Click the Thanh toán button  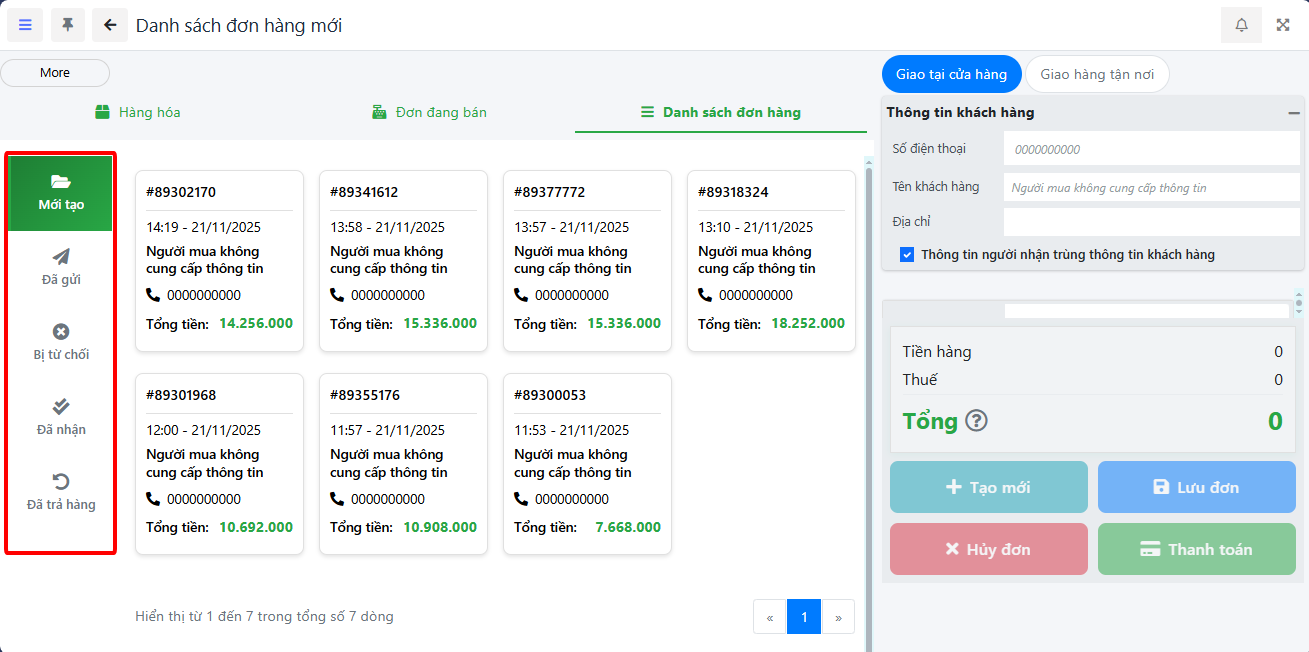pos(1196,549)
